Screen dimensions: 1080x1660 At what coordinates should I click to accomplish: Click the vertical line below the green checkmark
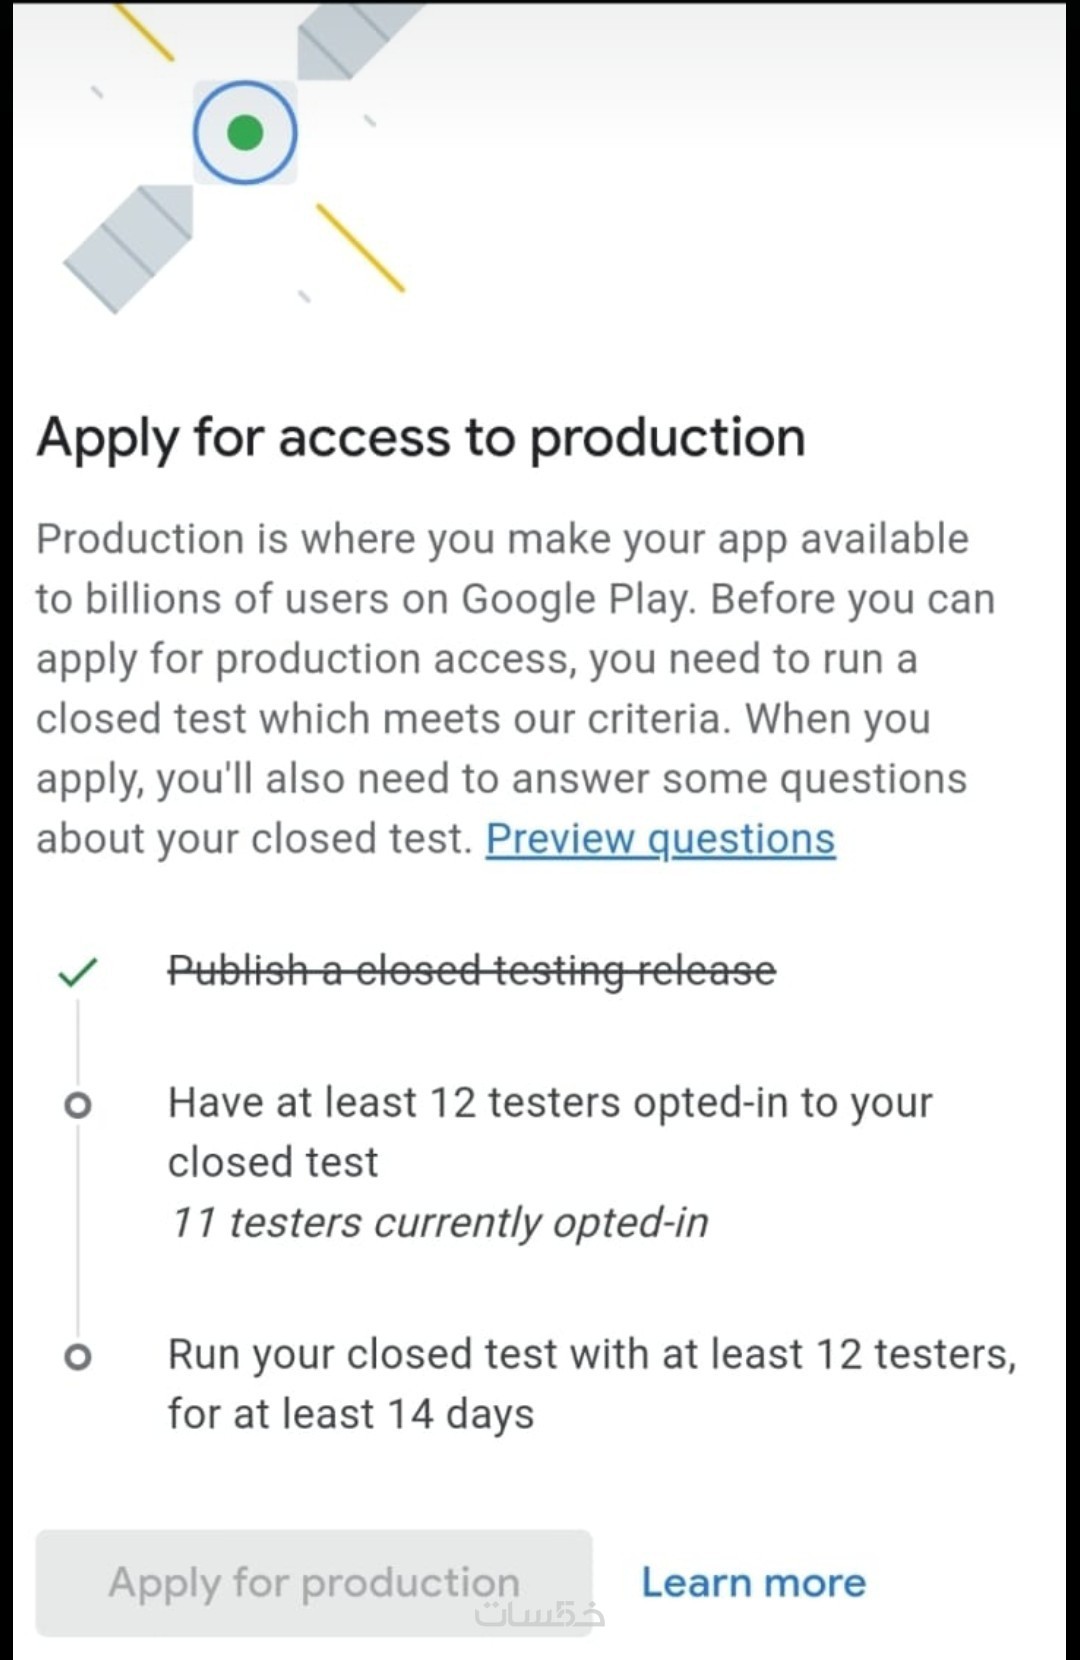pos(78,1040)
